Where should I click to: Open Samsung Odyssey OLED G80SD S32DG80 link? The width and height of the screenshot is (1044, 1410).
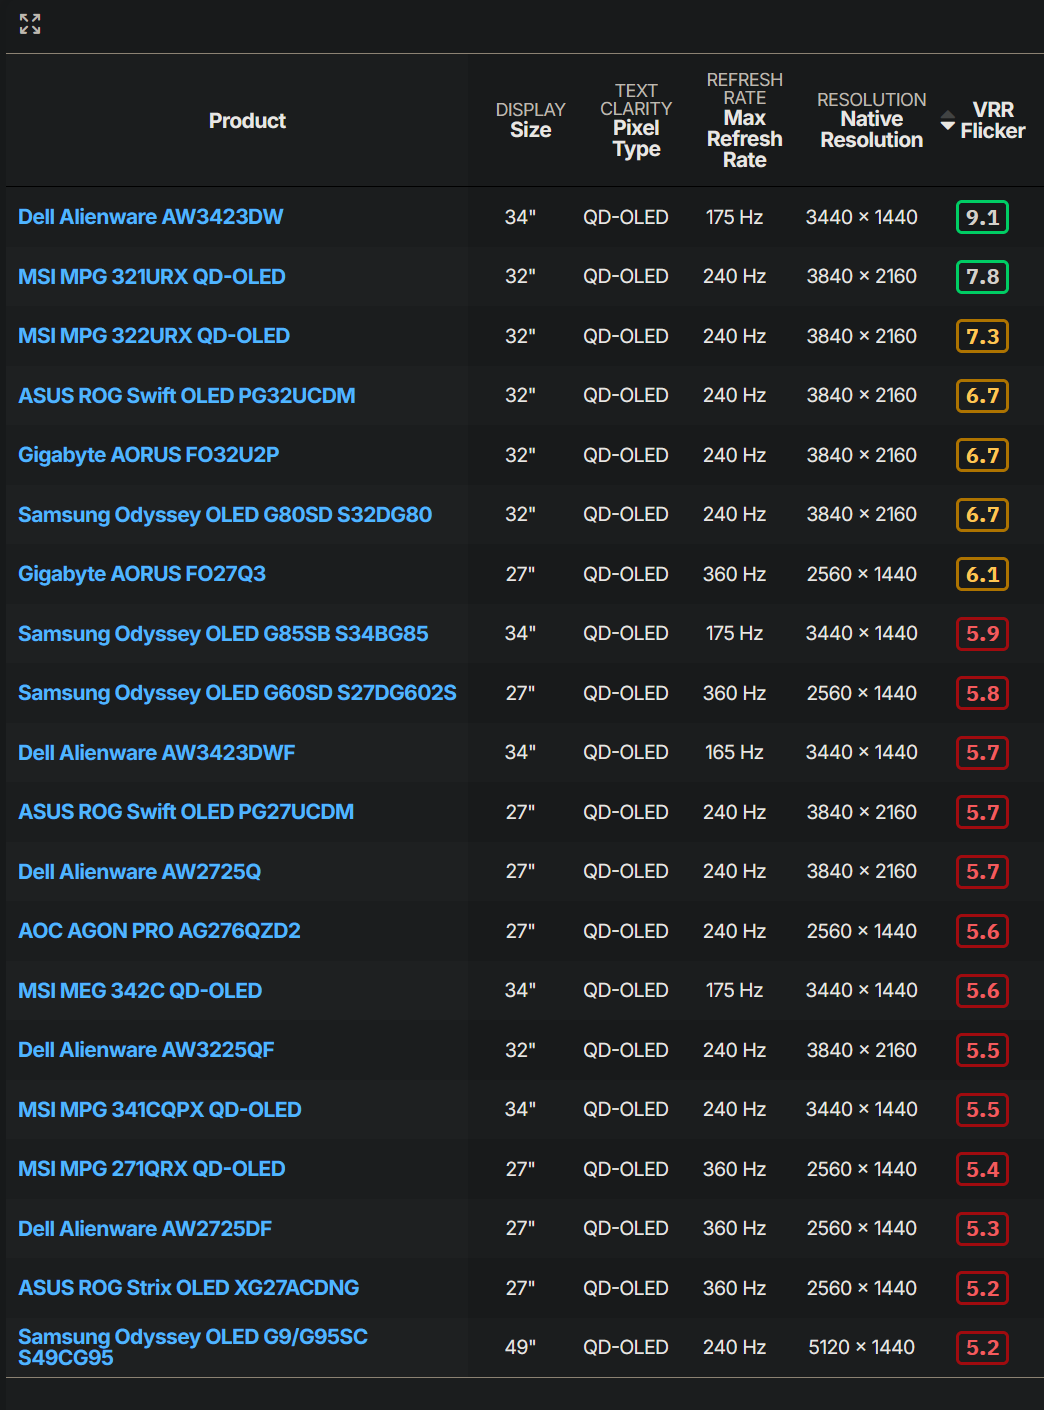pos(225,515)
